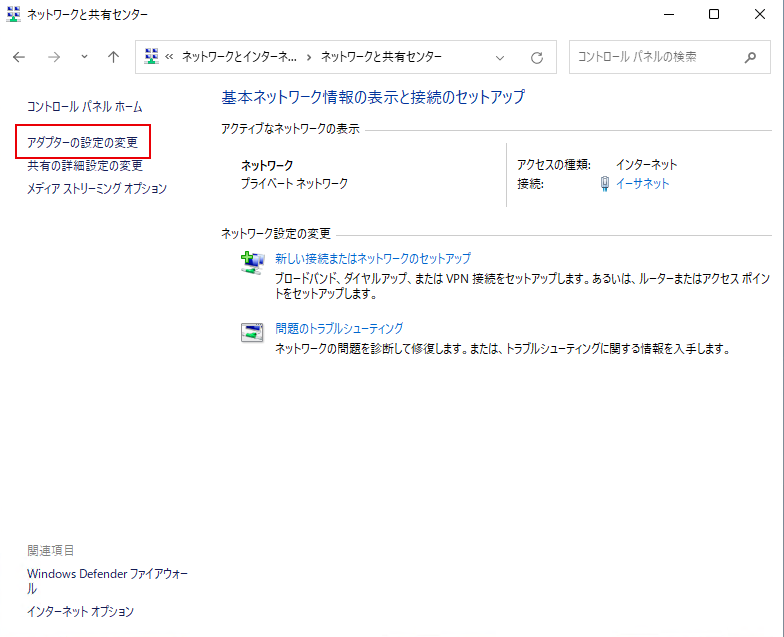Image resolution: width=784 pixels, height=637 pixels.
Task: Click the refresh button in address bar
Action: [537, 58]
